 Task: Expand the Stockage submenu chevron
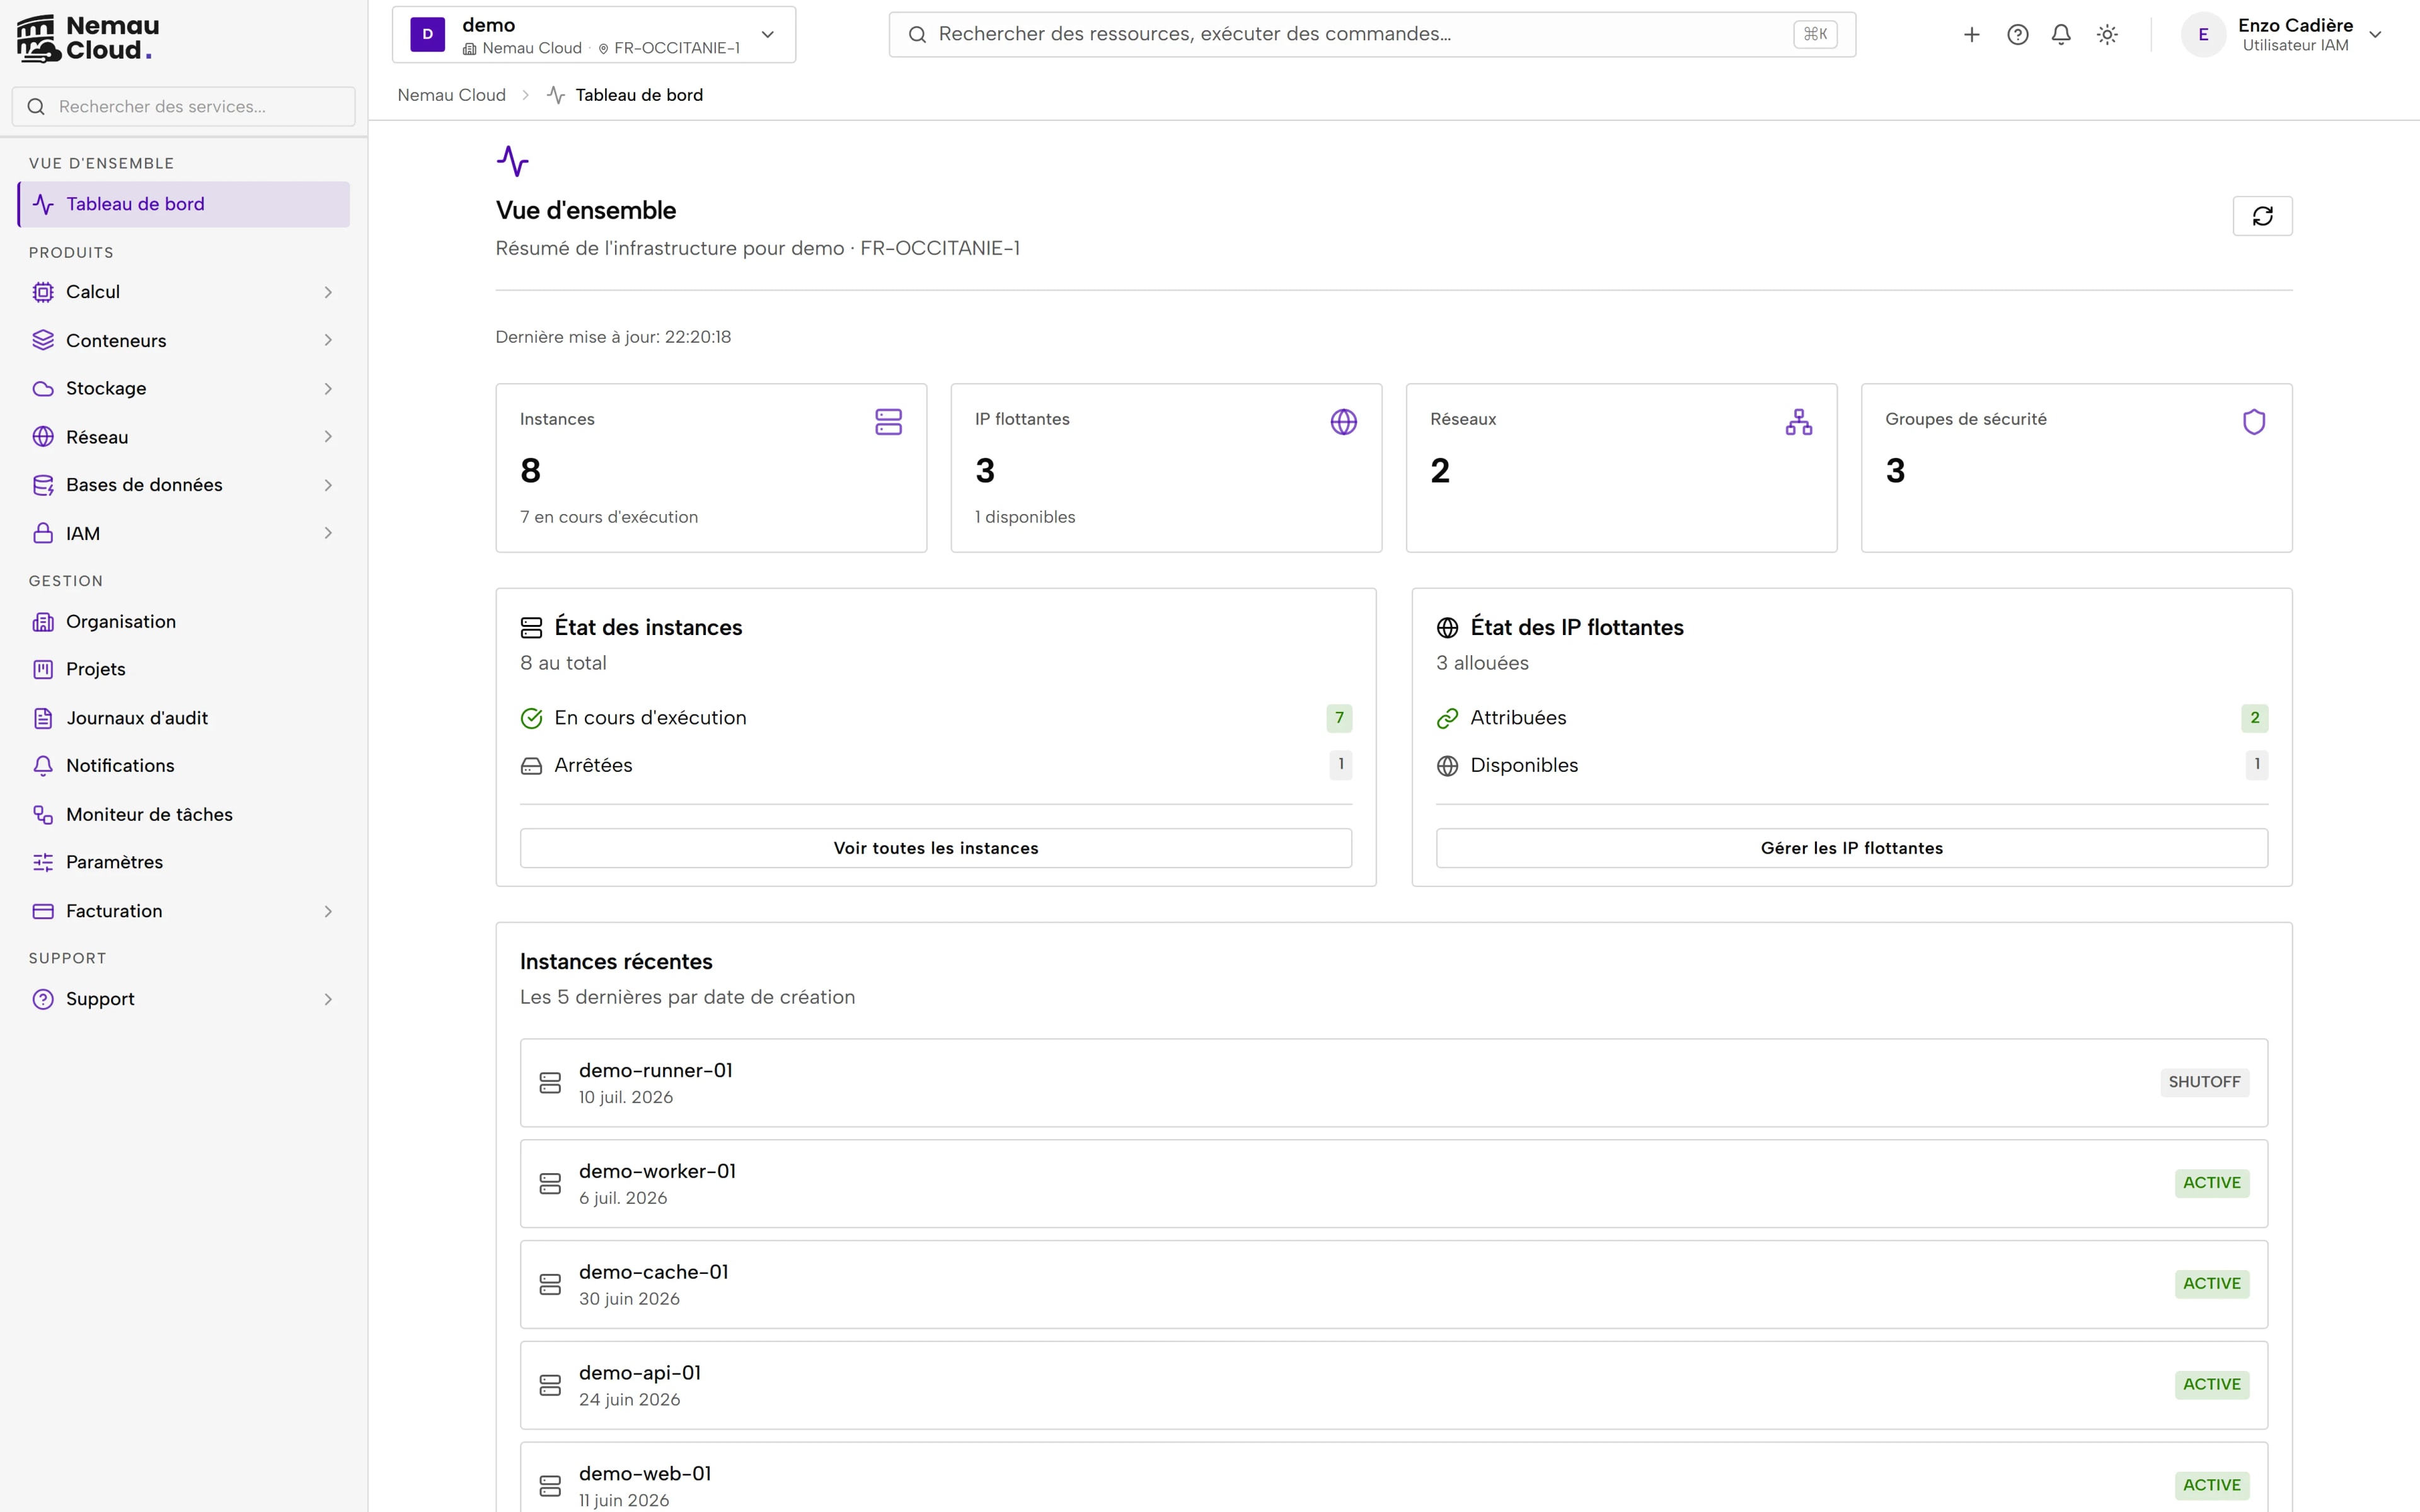point(328,388)
